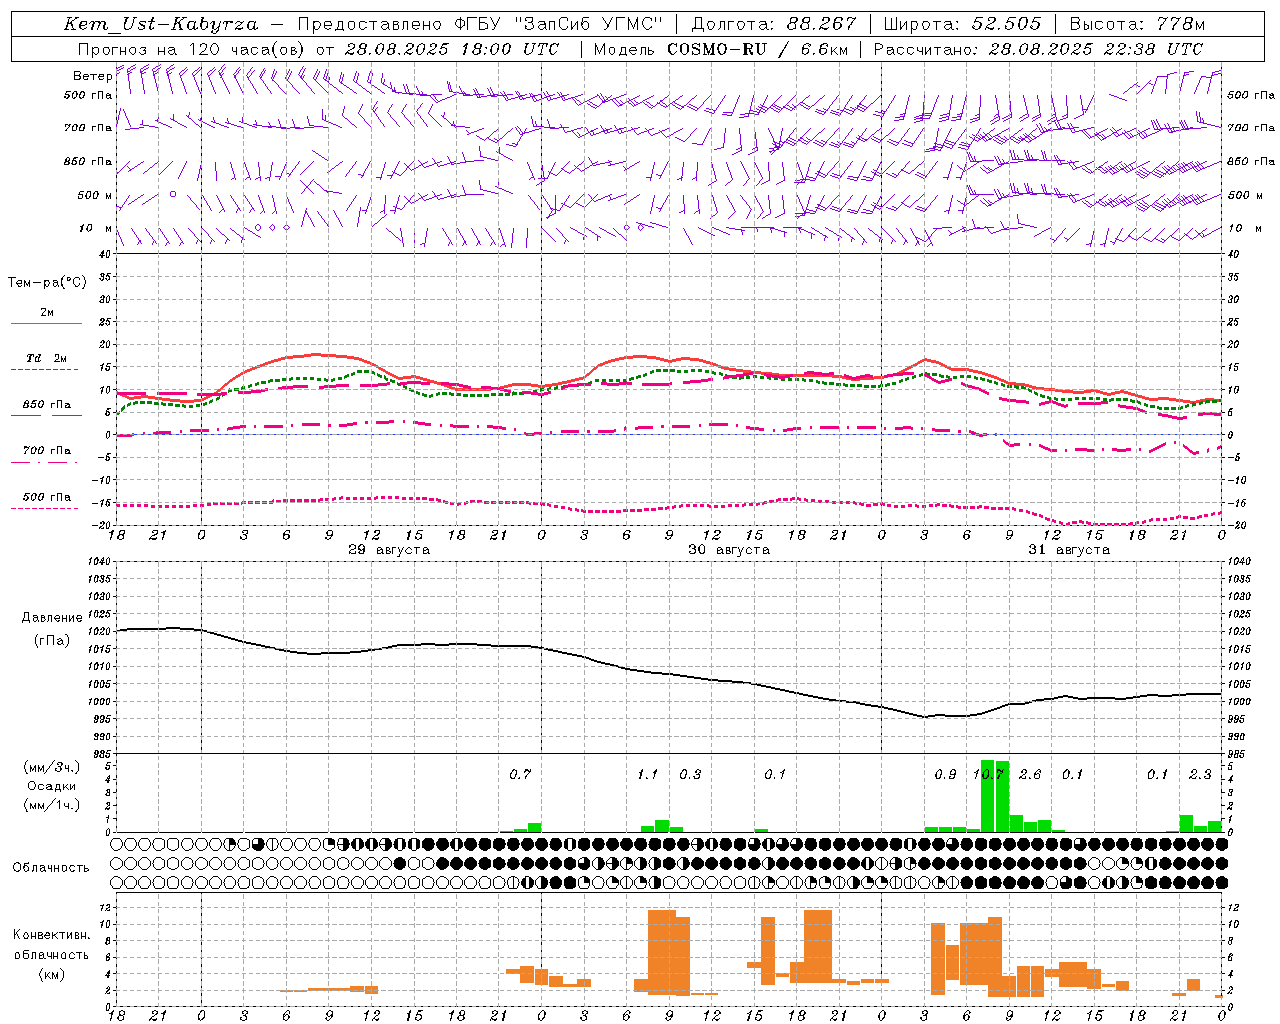This screenshot has height=1024, width=1280.
Task: Click the Модель COSMO-RU / 6.6км label
Action: point(722,49)
